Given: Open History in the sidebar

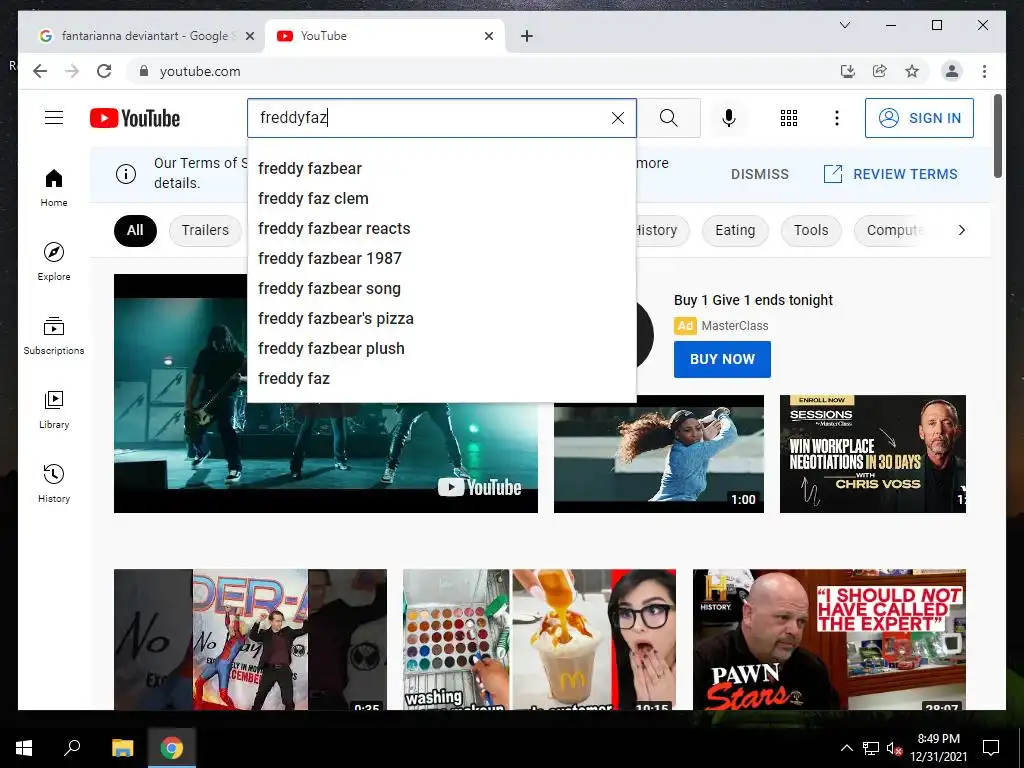Looking at the screenshot, I should click(54, 483).
